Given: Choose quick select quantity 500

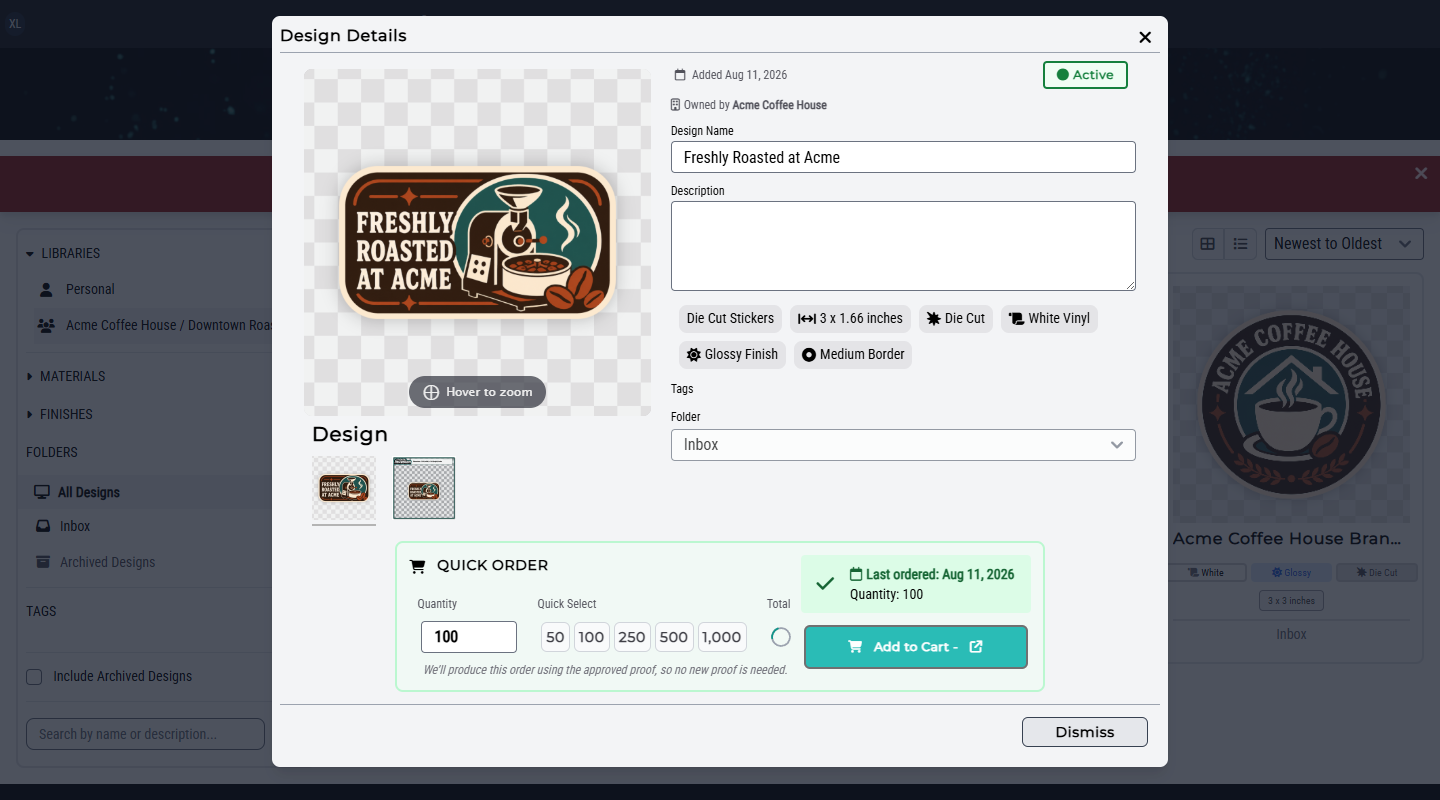Looking at the screenshot, I should [x=674, y=637].
